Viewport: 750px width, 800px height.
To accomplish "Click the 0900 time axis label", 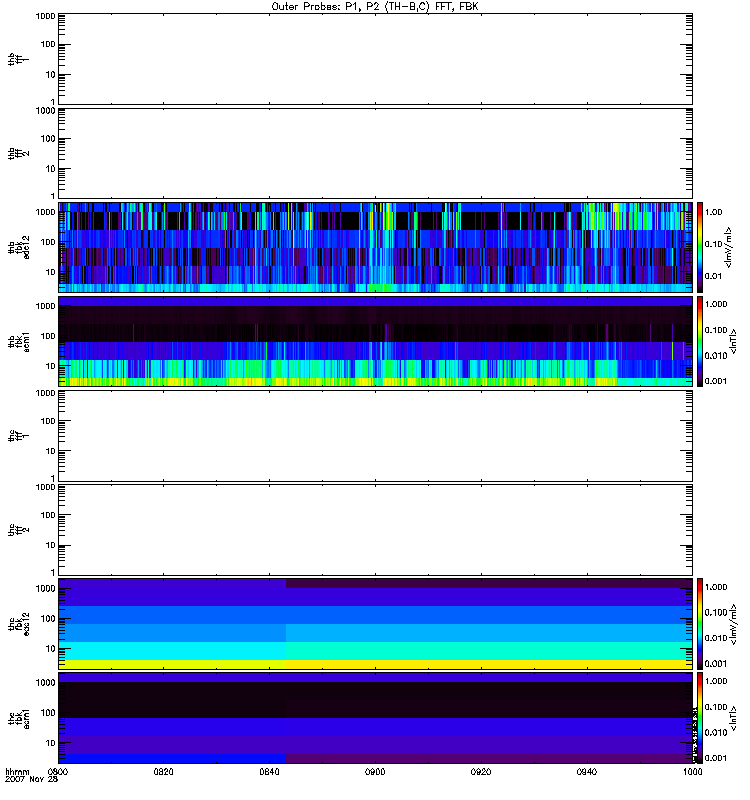I will (375, 772).
